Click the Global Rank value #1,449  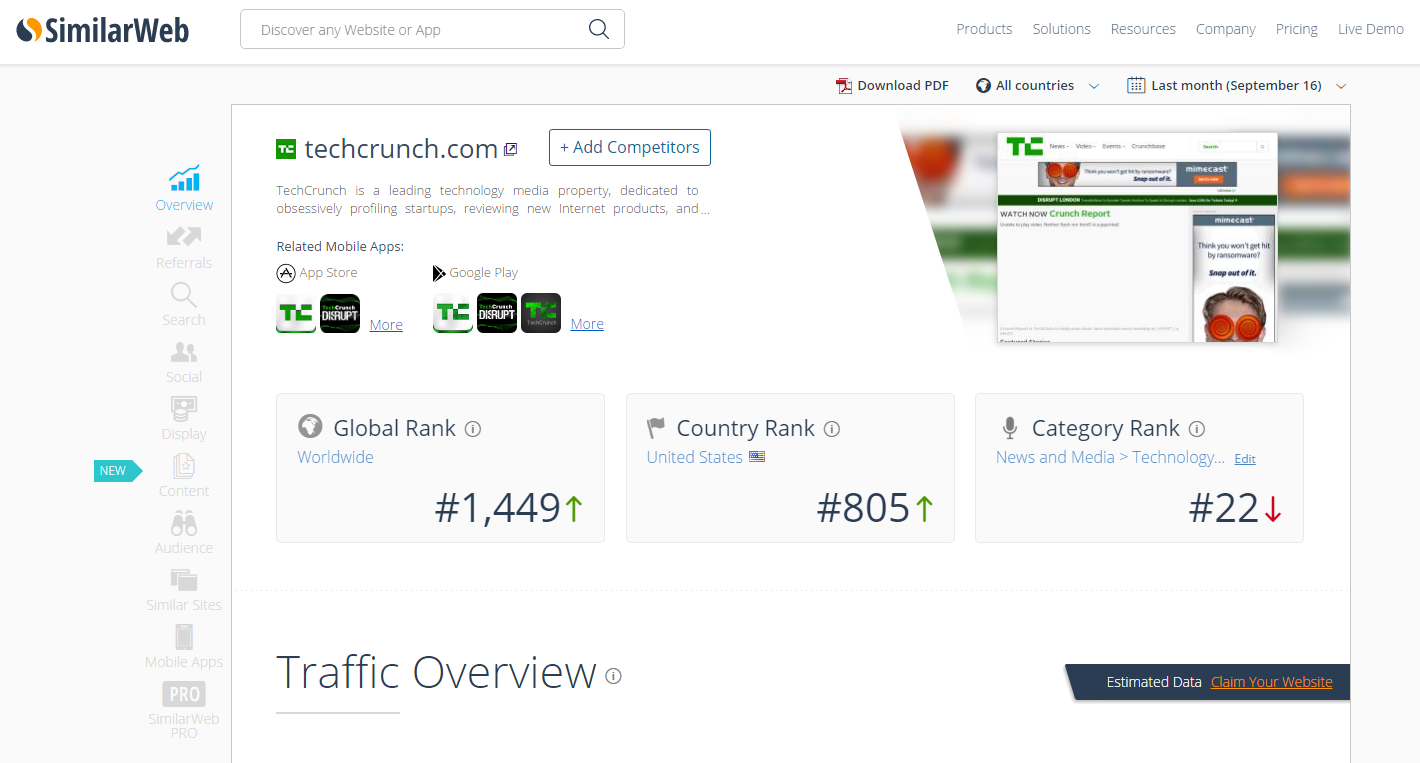coord(497,508)
